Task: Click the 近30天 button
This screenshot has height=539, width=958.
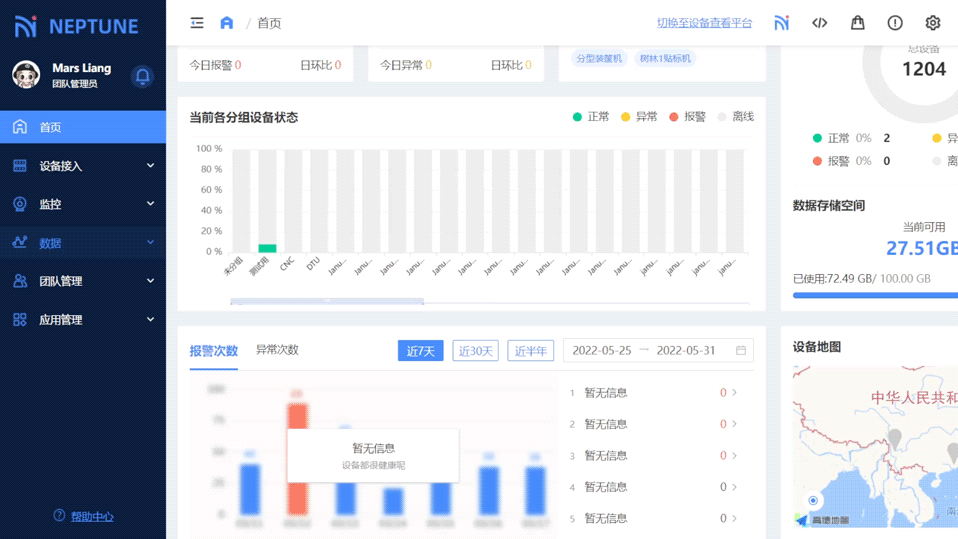Action: [x=475, y=351]
